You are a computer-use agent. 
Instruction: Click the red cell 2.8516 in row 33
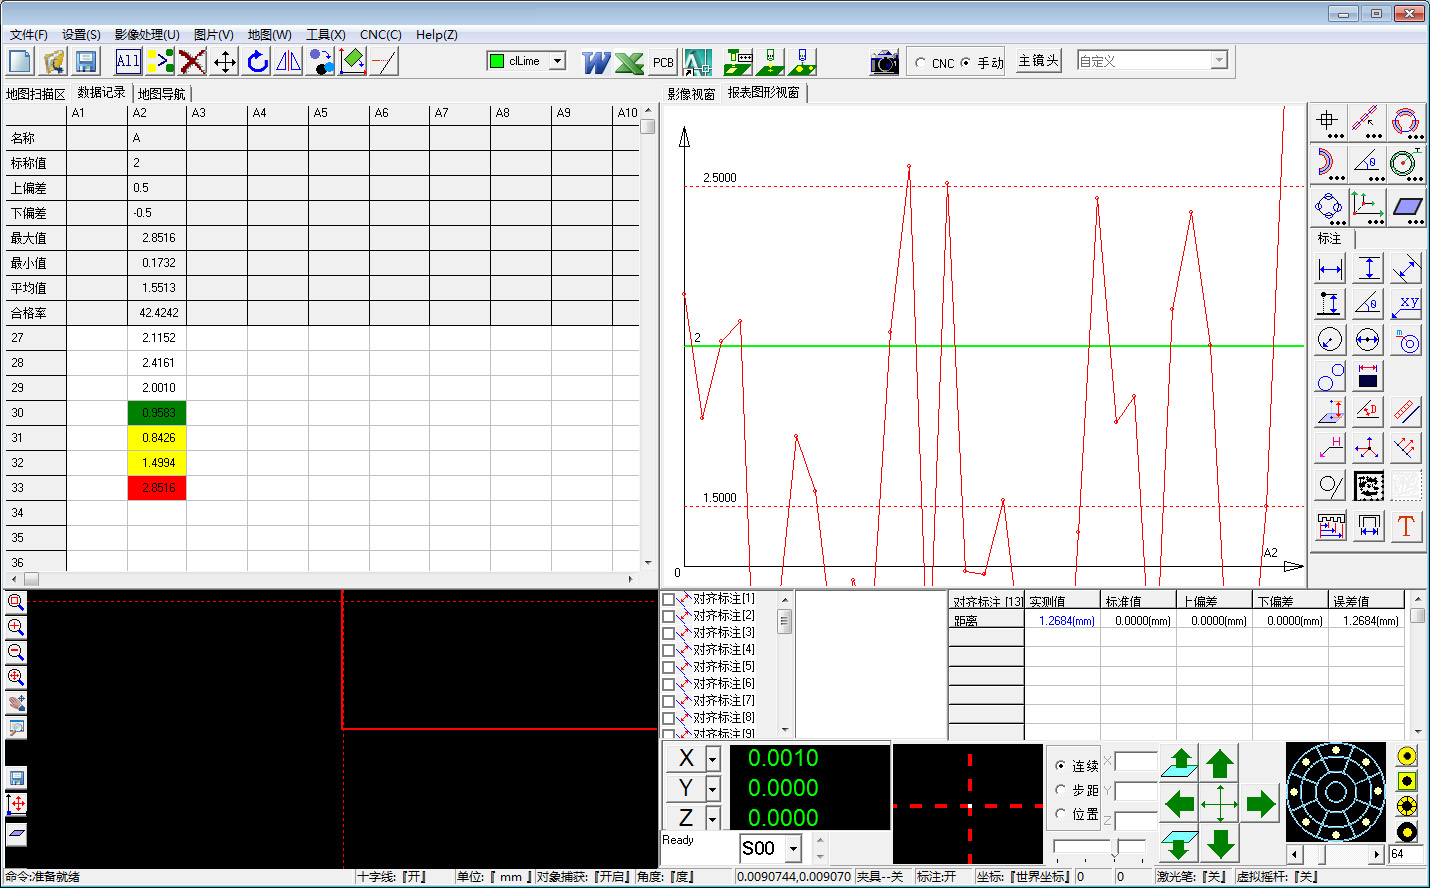pos(157,488)
